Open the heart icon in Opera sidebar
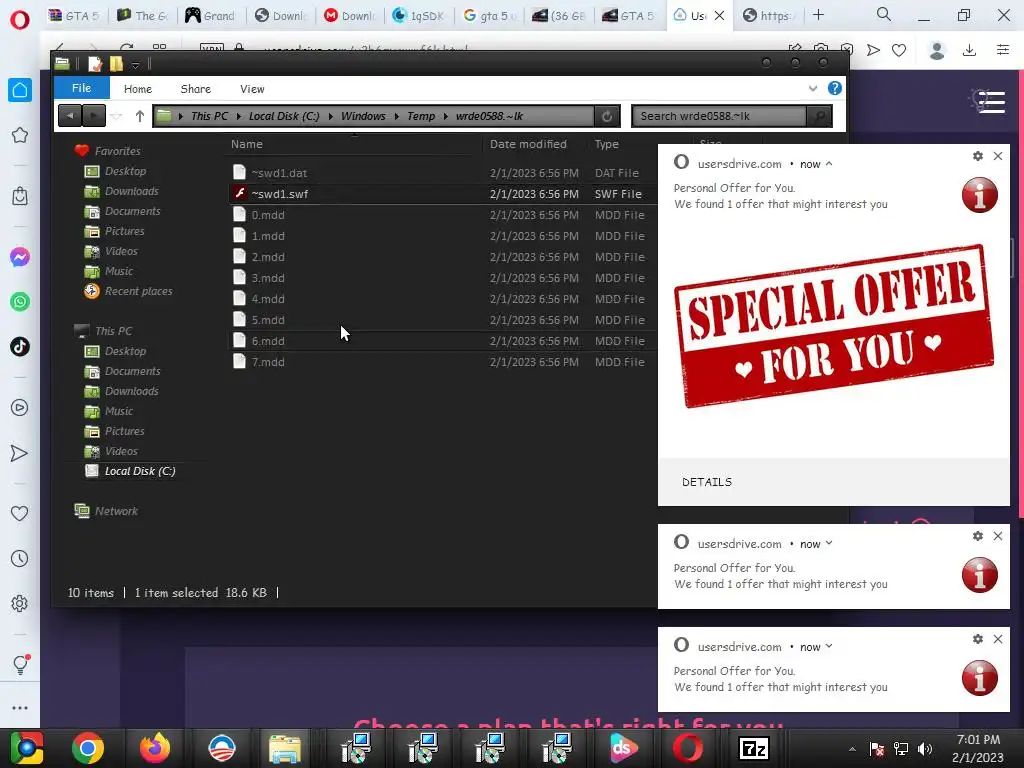1024x768 pixels. click(x=20, y=513)
